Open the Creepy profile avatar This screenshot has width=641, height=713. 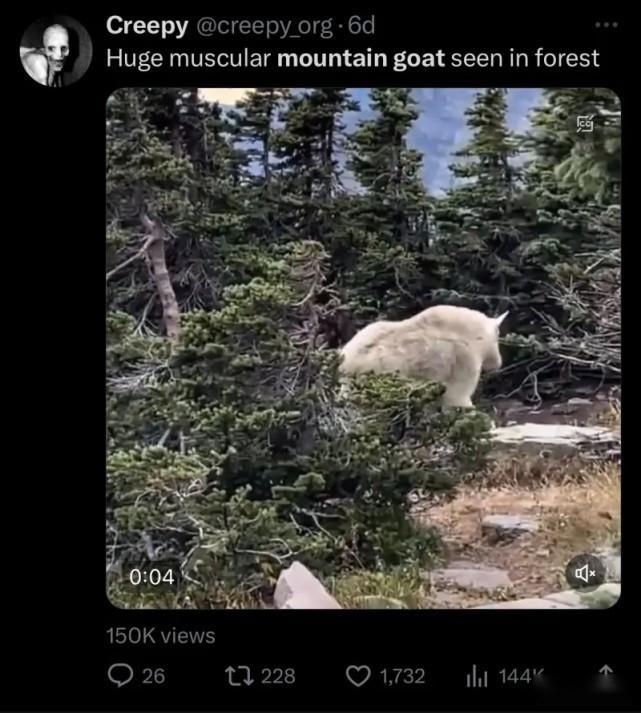55,51
